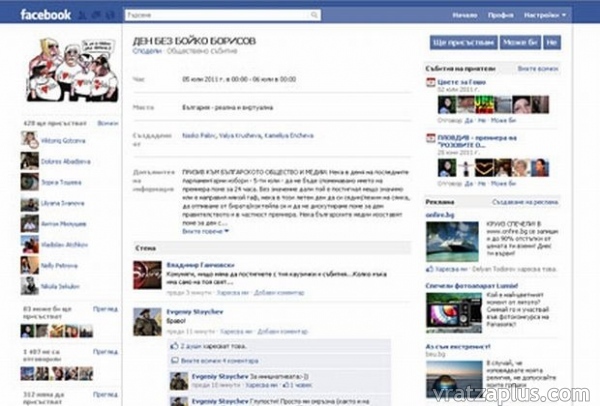This screenshot has height=406, width=600.
Task: Click the event cartoon picture
Action: tap(72, 70)
